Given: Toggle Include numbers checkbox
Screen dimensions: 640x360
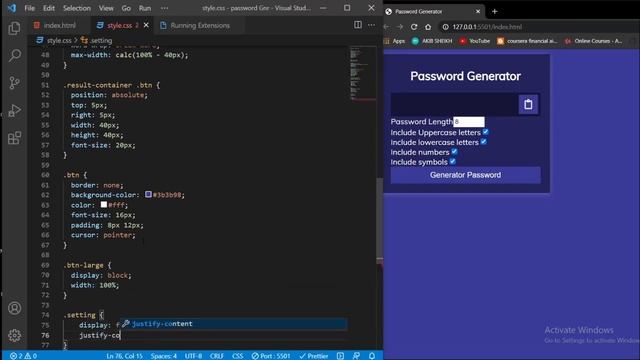Looking at the screenshot, I should 454,151.
